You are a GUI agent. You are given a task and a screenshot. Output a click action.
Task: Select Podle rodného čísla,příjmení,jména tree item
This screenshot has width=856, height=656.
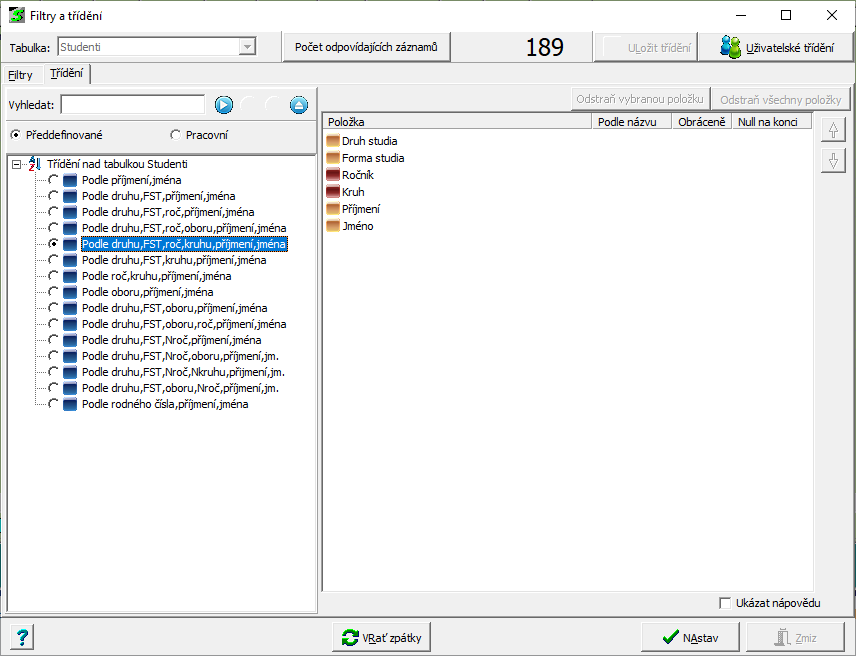tap(165, 404)
